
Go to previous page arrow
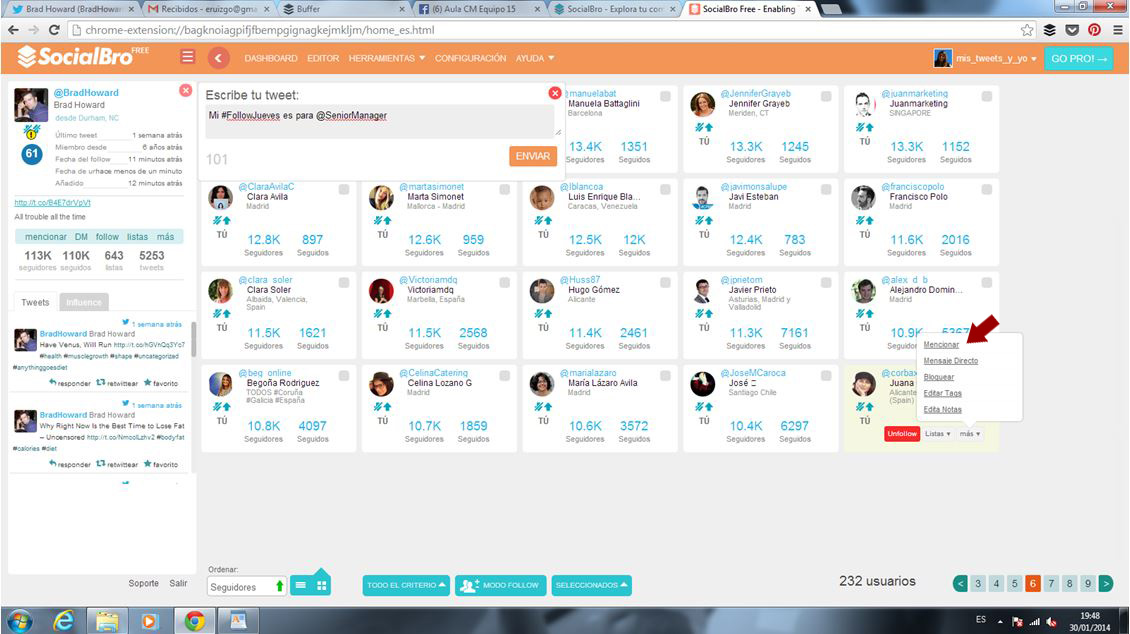point(961,583)
